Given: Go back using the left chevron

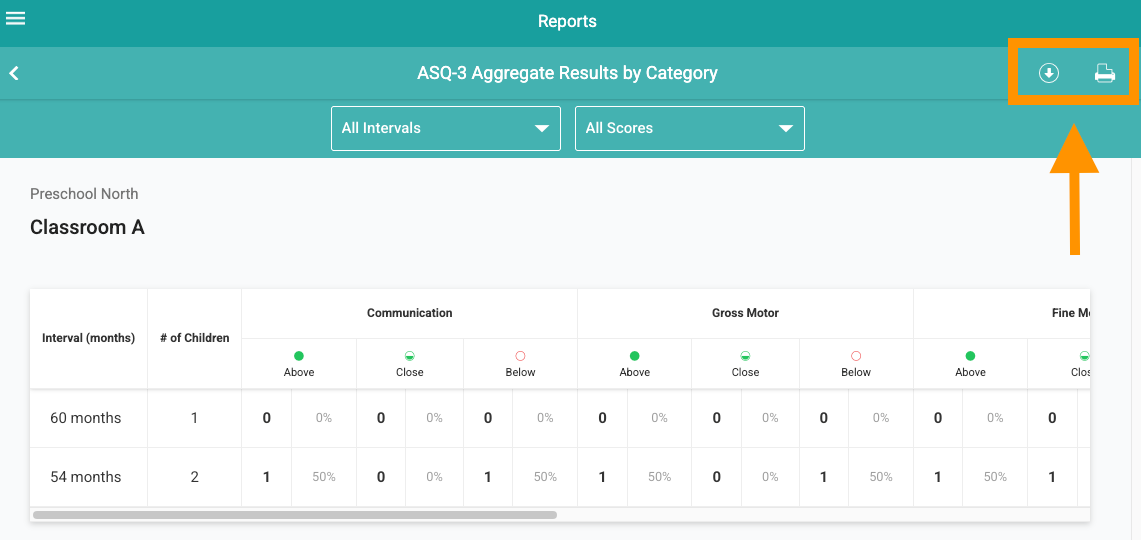Looking at the screenshot, I should point(14,73).
